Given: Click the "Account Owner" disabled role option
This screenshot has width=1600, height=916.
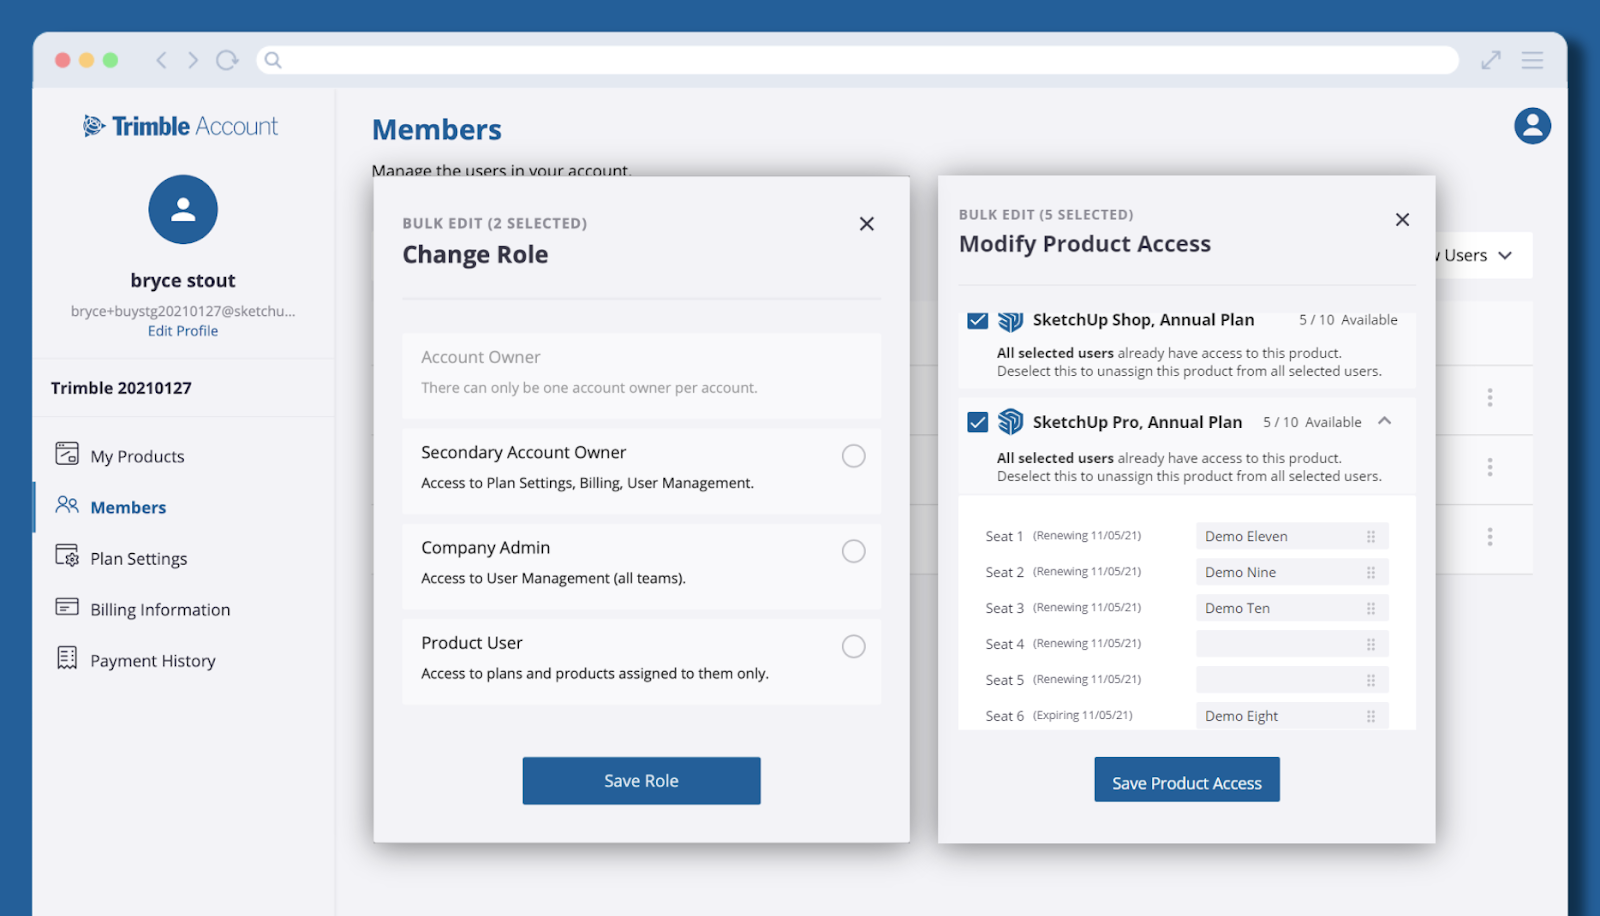Looking at the screenshot, I should pyautogui.click(x=642, y=376).
